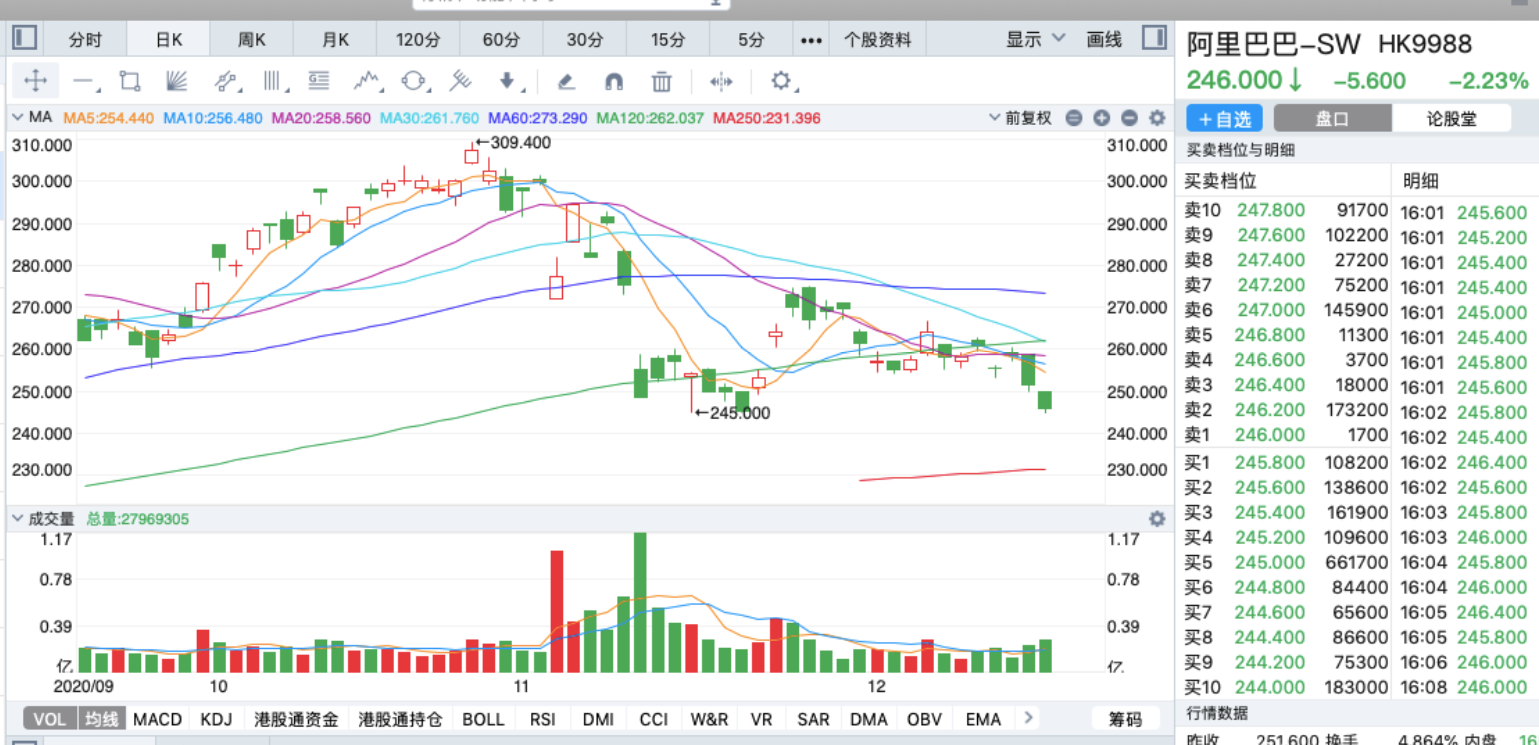1539x745 pixels.
Task: Click the 明细 column header
Action: pyautogui.click(x=1420, y=181)
